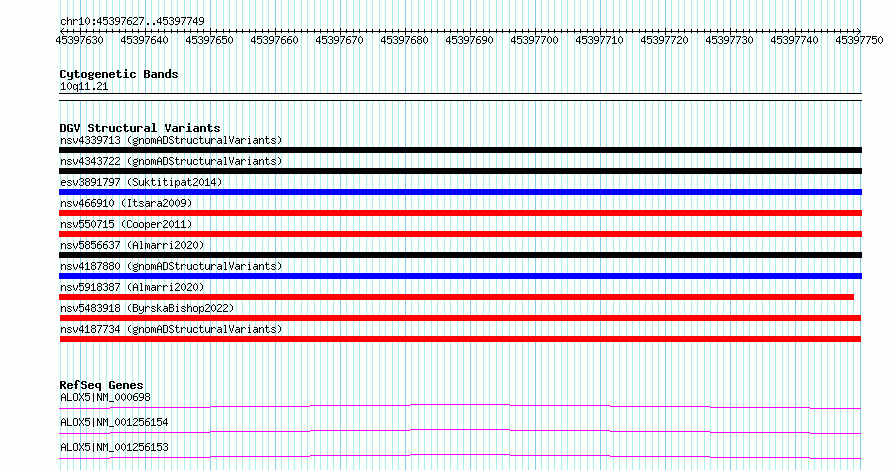This screenshot has height=470, width=890.
Task: Click ruler position 45397730
Action: (729, 40)
